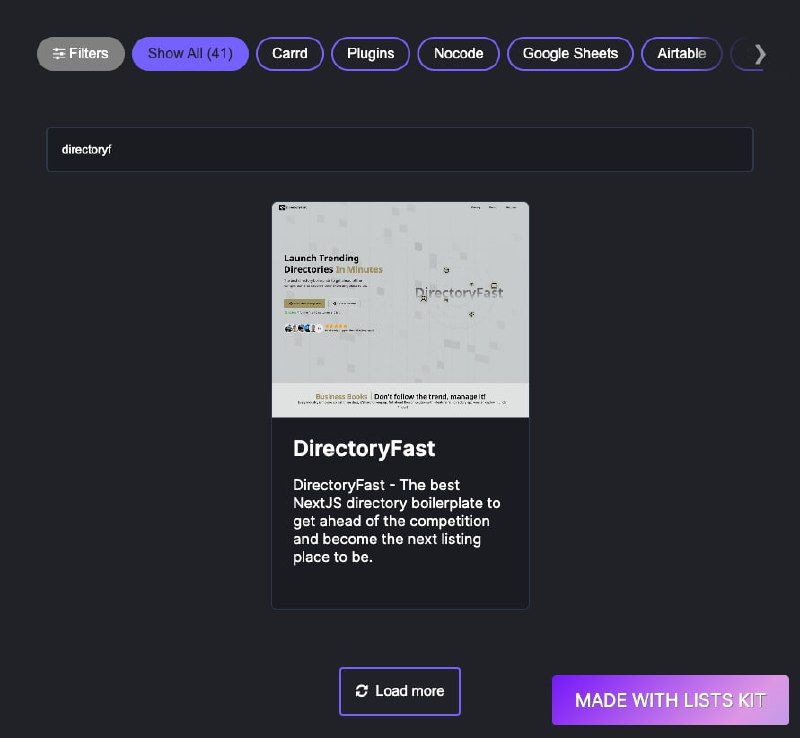Load more listings
The width and height of the screenshot is (800, 738).
point(400,691)
